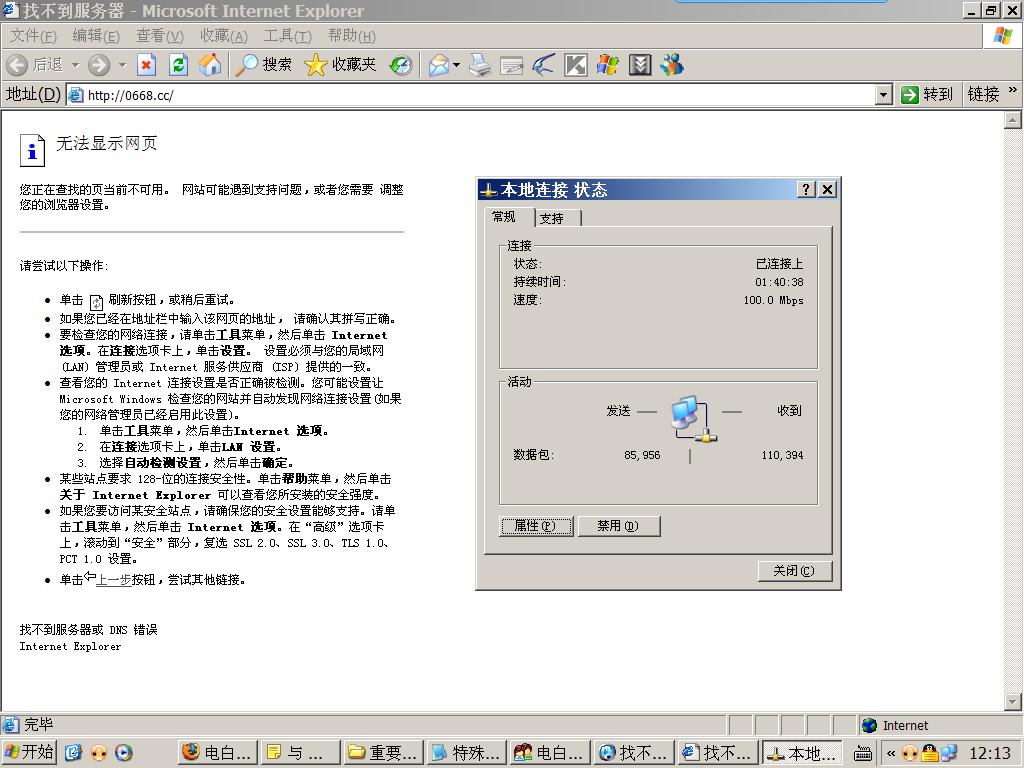Click the Stop loading icon in toolbar
1024x768 pixels.
147,65
